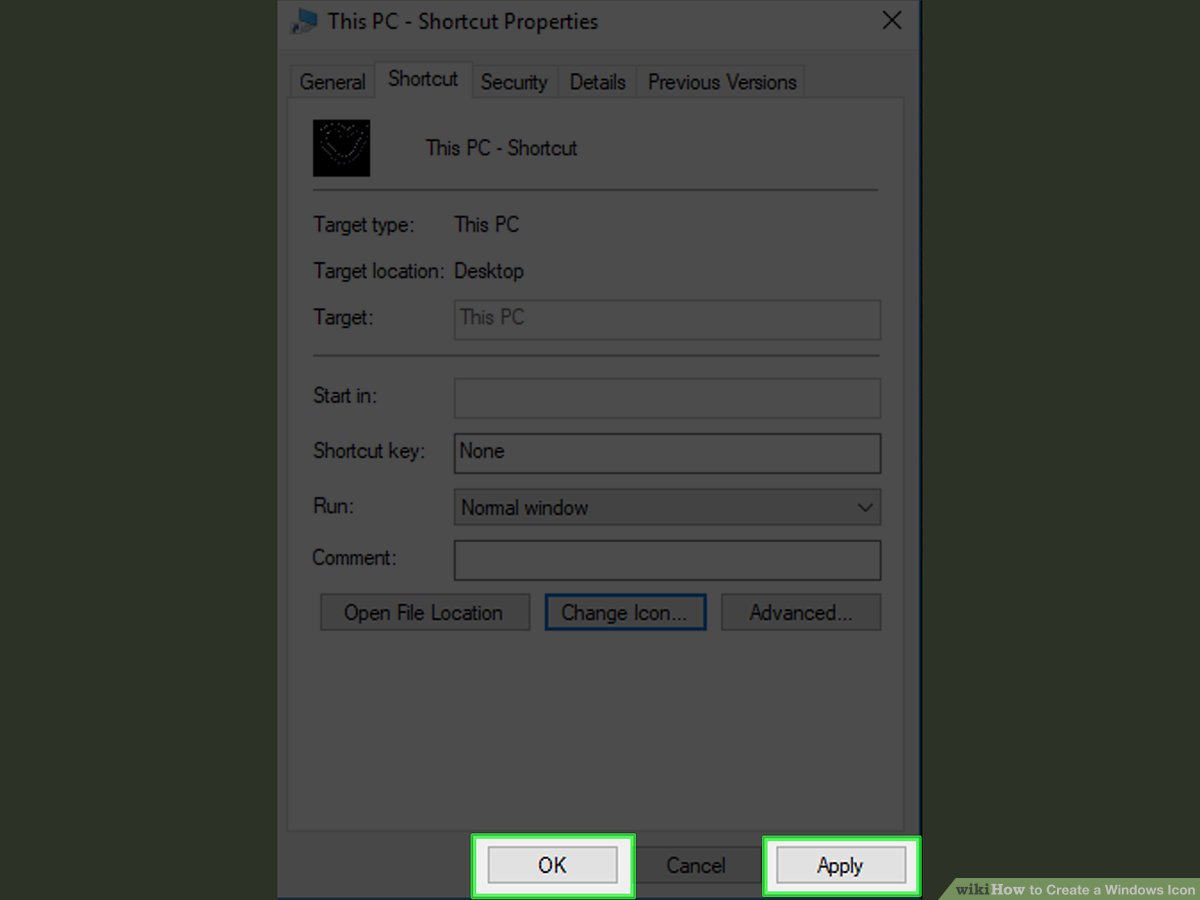Switch to the Details tab
The height and width of the screenshot is (900, 1200).
[597, 81]
